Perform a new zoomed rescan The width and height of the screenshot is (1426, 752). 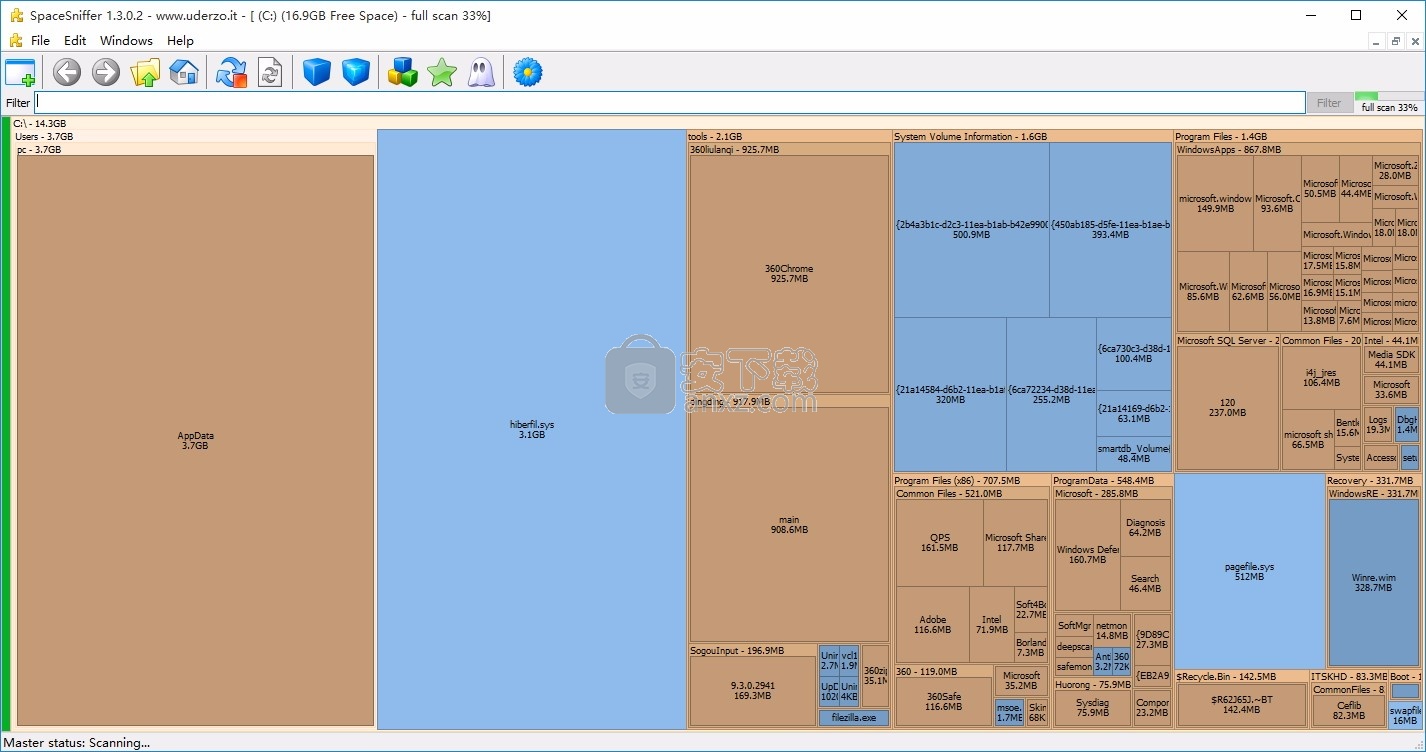click(x=270, y=72)
